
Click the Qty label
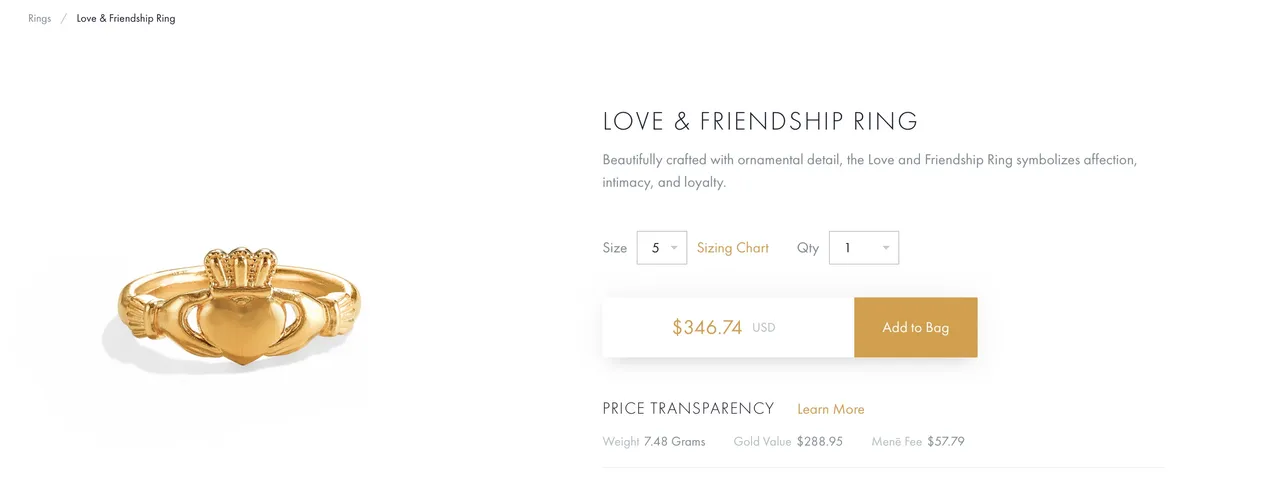pyautogui.click(x=808, y=248)
